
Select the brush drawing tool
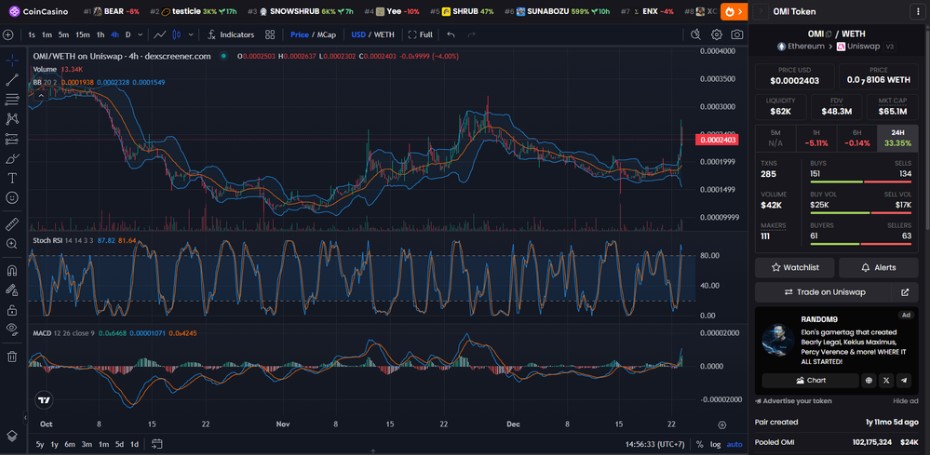click(12, 158)
